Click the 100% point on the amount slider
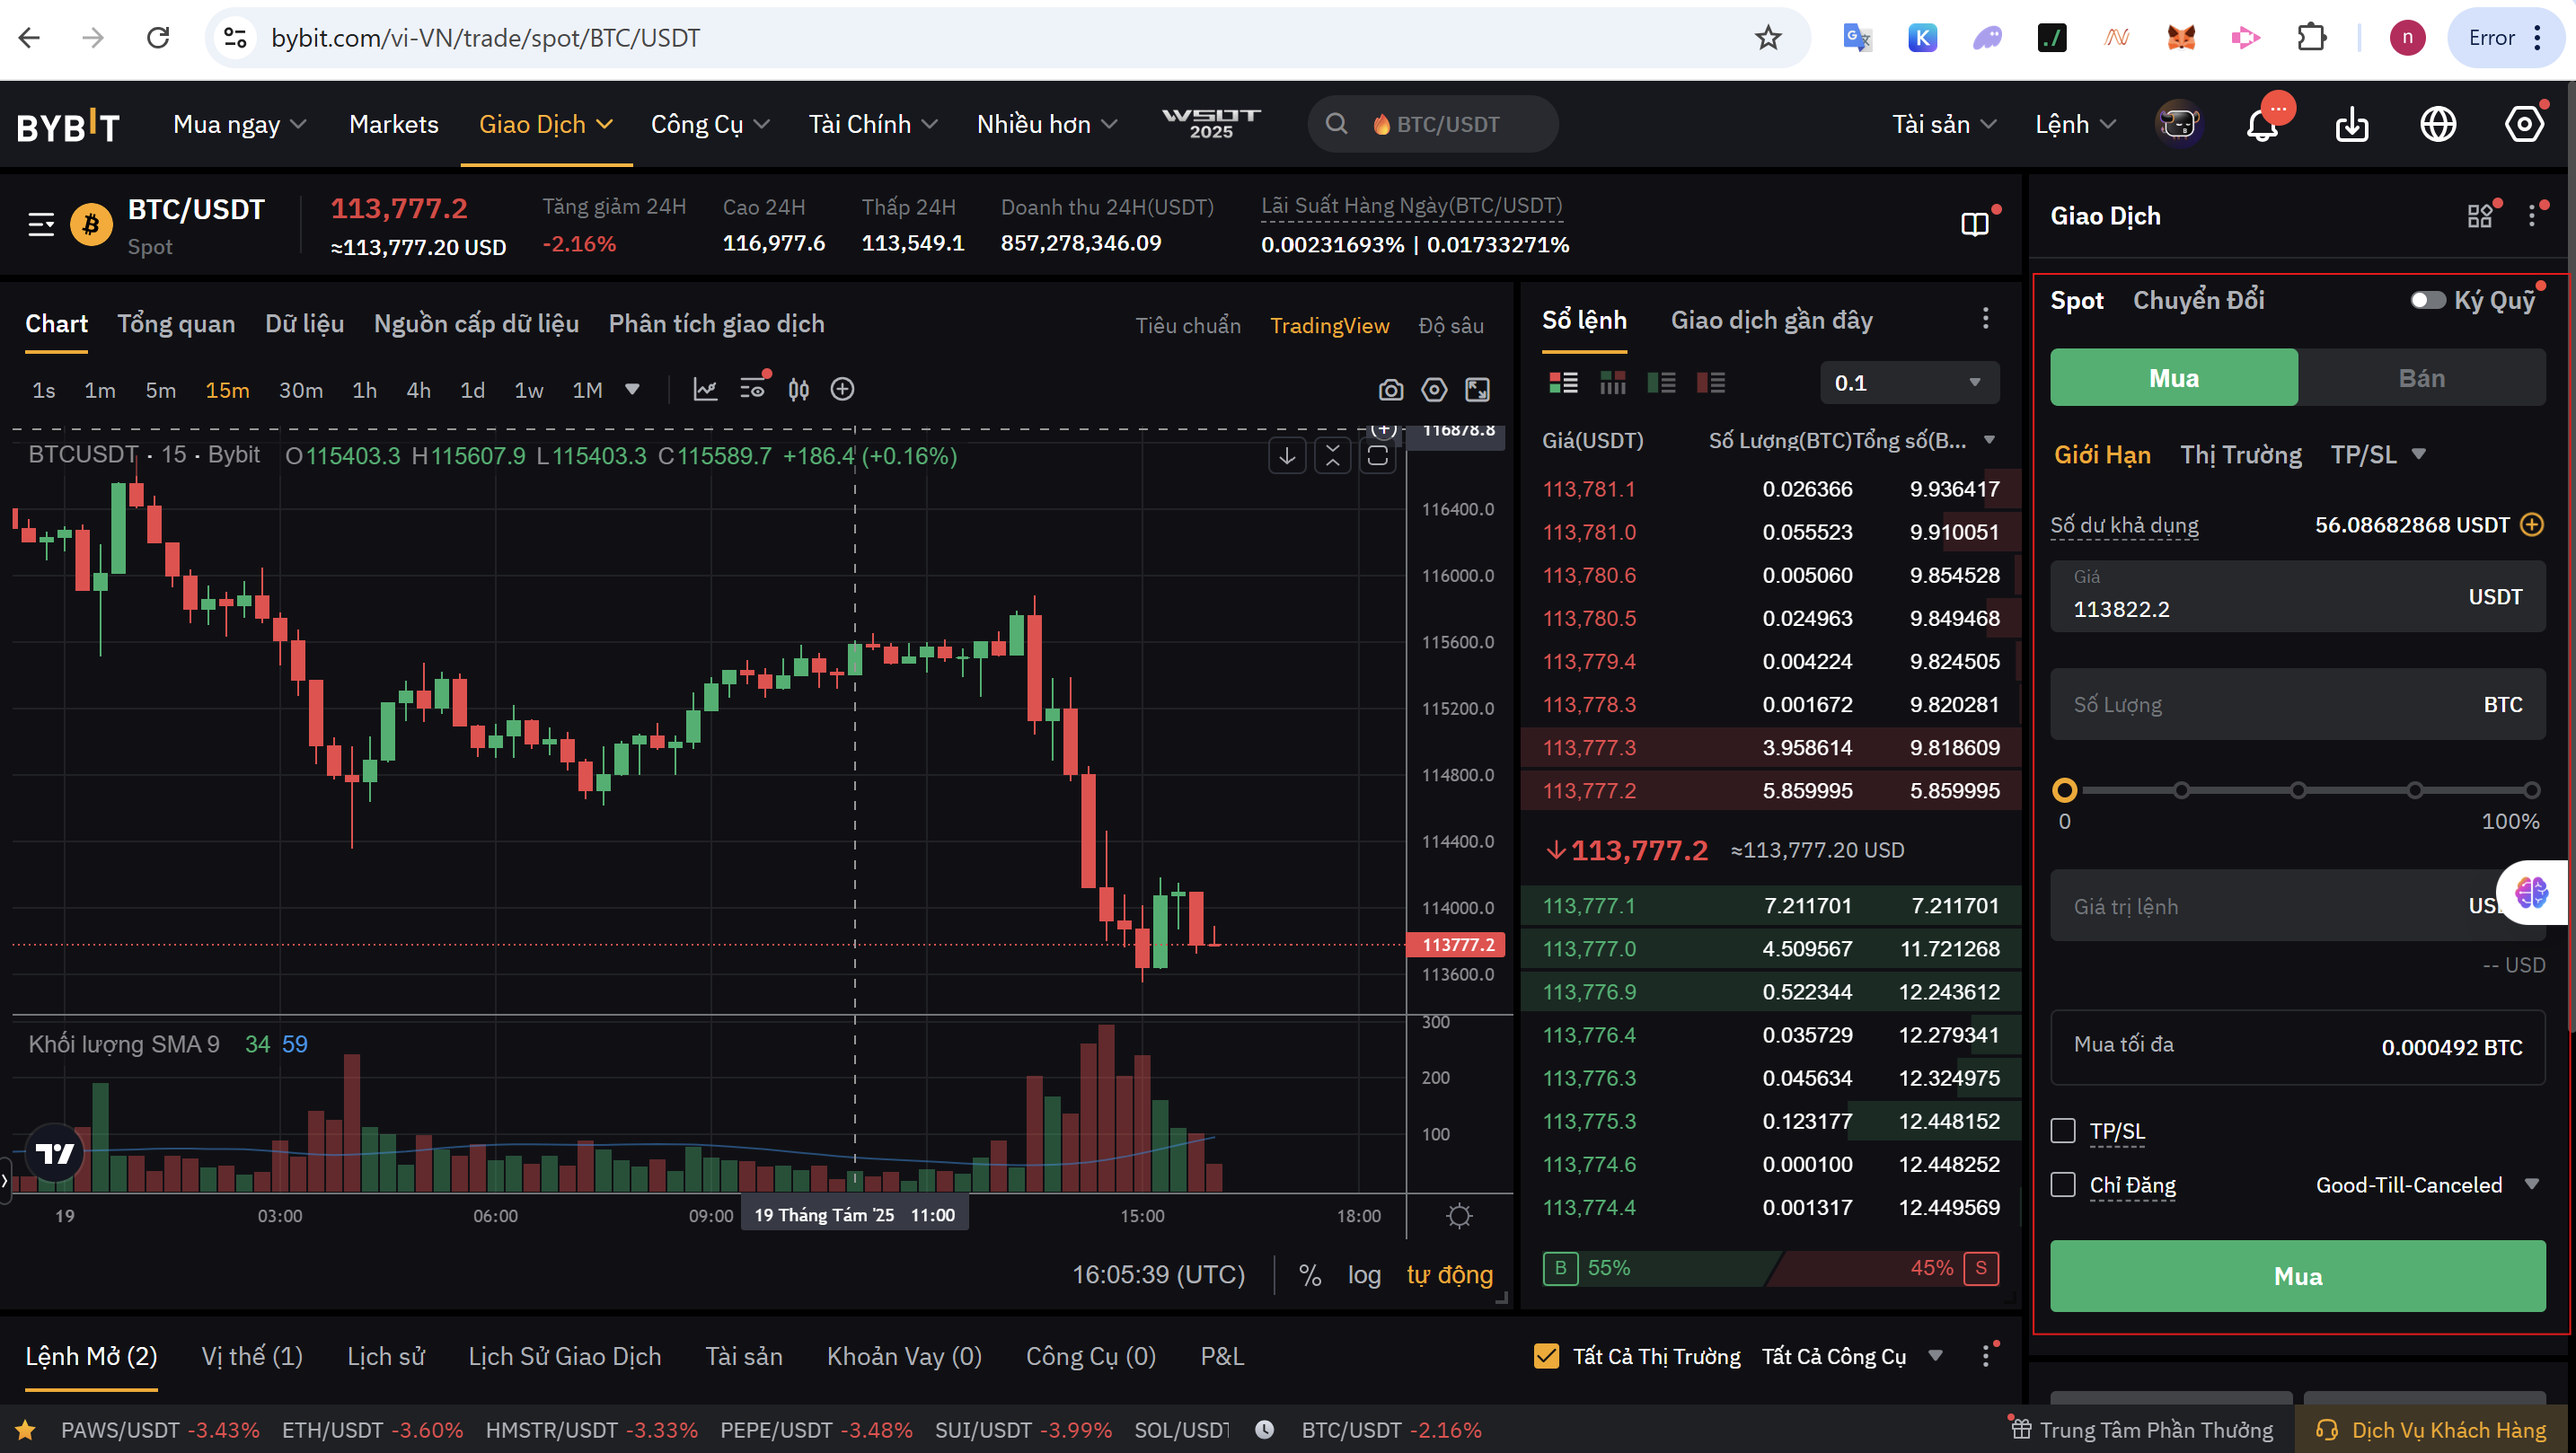 tap(2531, 790)
